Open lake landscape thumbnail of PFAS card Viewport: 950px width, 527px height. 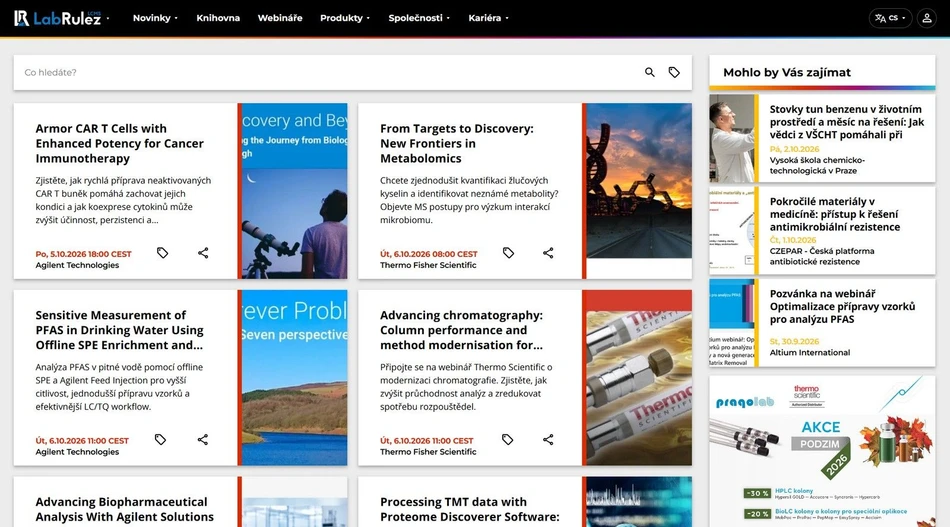click(294, 377)
